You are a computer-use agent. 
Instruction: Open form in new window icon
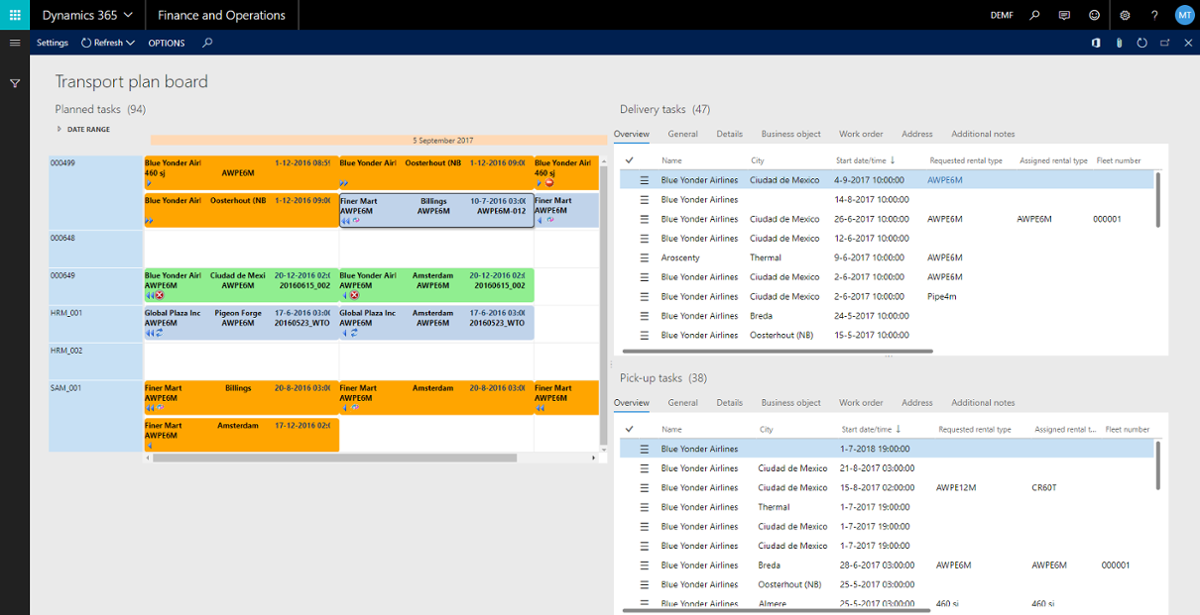tap(1165, 43)
